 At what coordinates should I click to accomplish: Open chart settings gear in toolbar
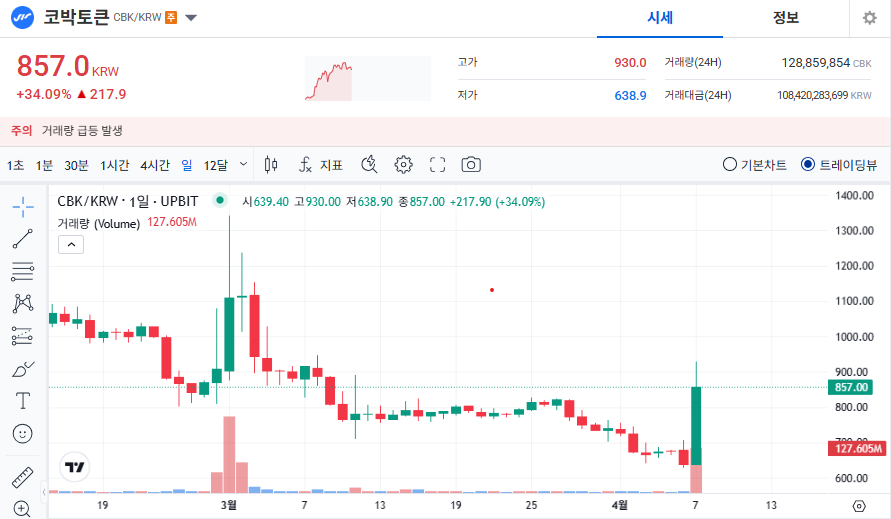tap(403, 165)
